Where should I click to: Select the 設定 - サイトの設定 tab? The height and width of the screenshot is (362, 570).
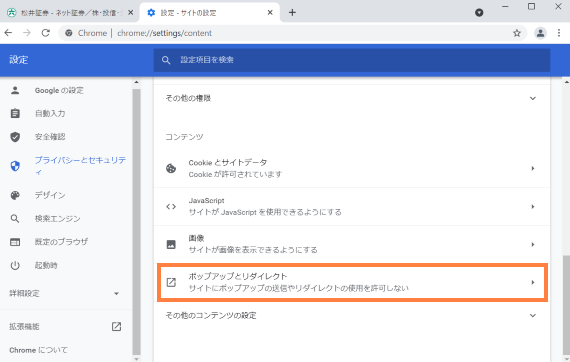tap(209, 13)
